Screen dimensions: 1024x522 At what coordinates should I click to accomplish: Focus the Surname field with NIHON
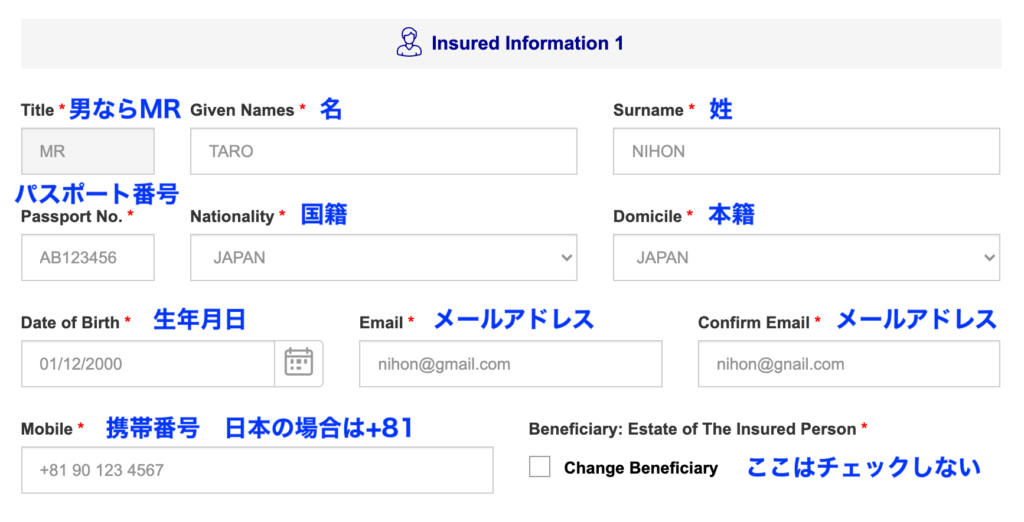(806, 151)
